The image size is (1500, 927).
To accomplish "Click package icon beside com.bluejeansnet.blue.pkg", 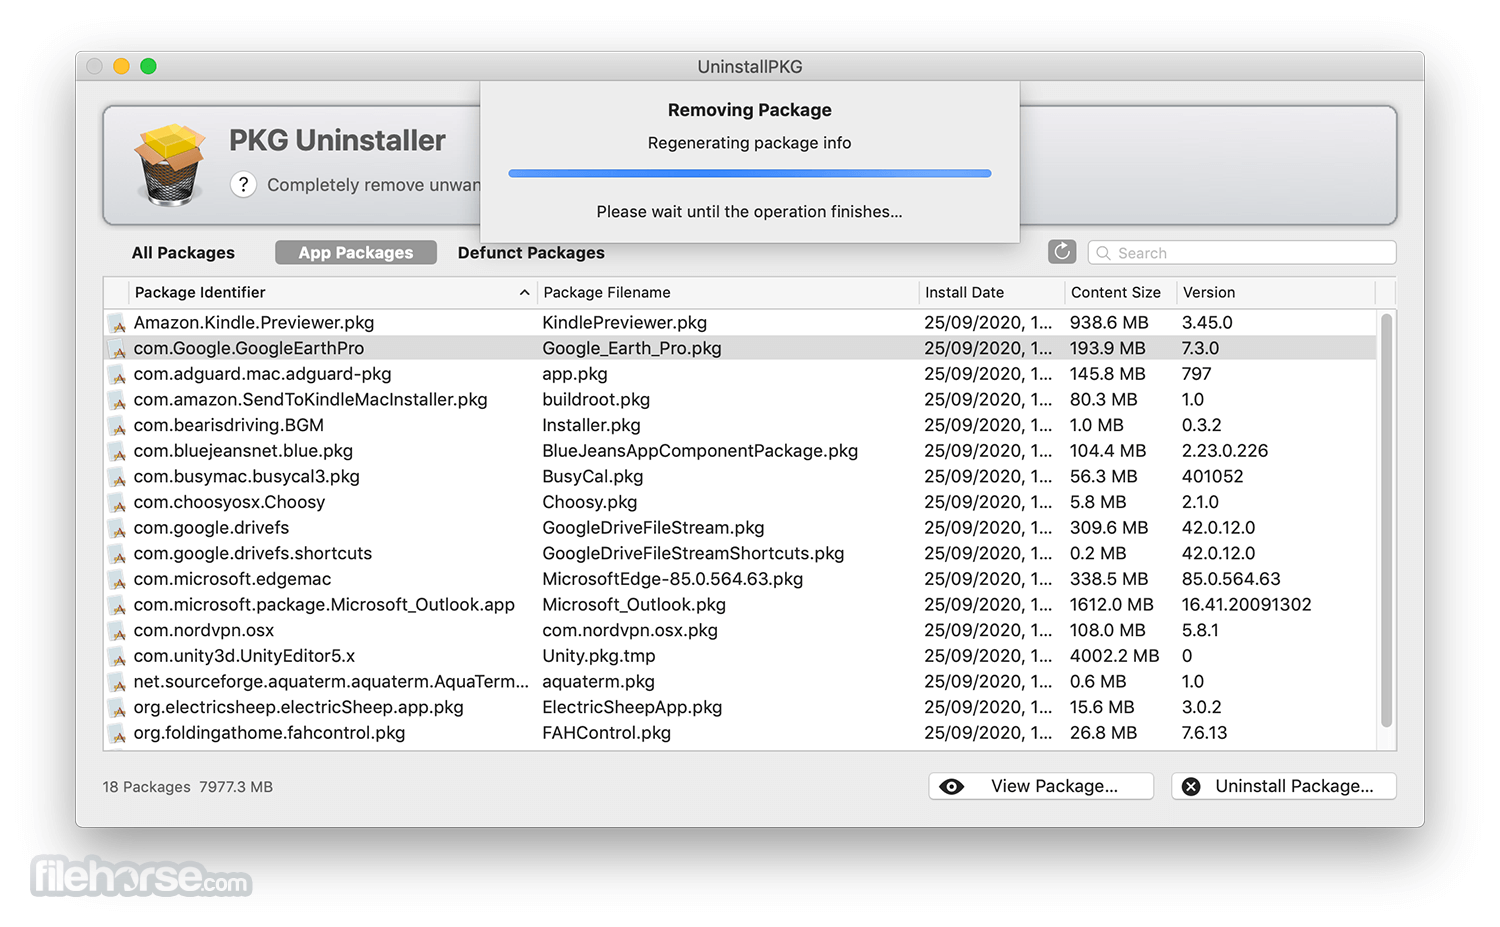I will [x=118, y=451].
